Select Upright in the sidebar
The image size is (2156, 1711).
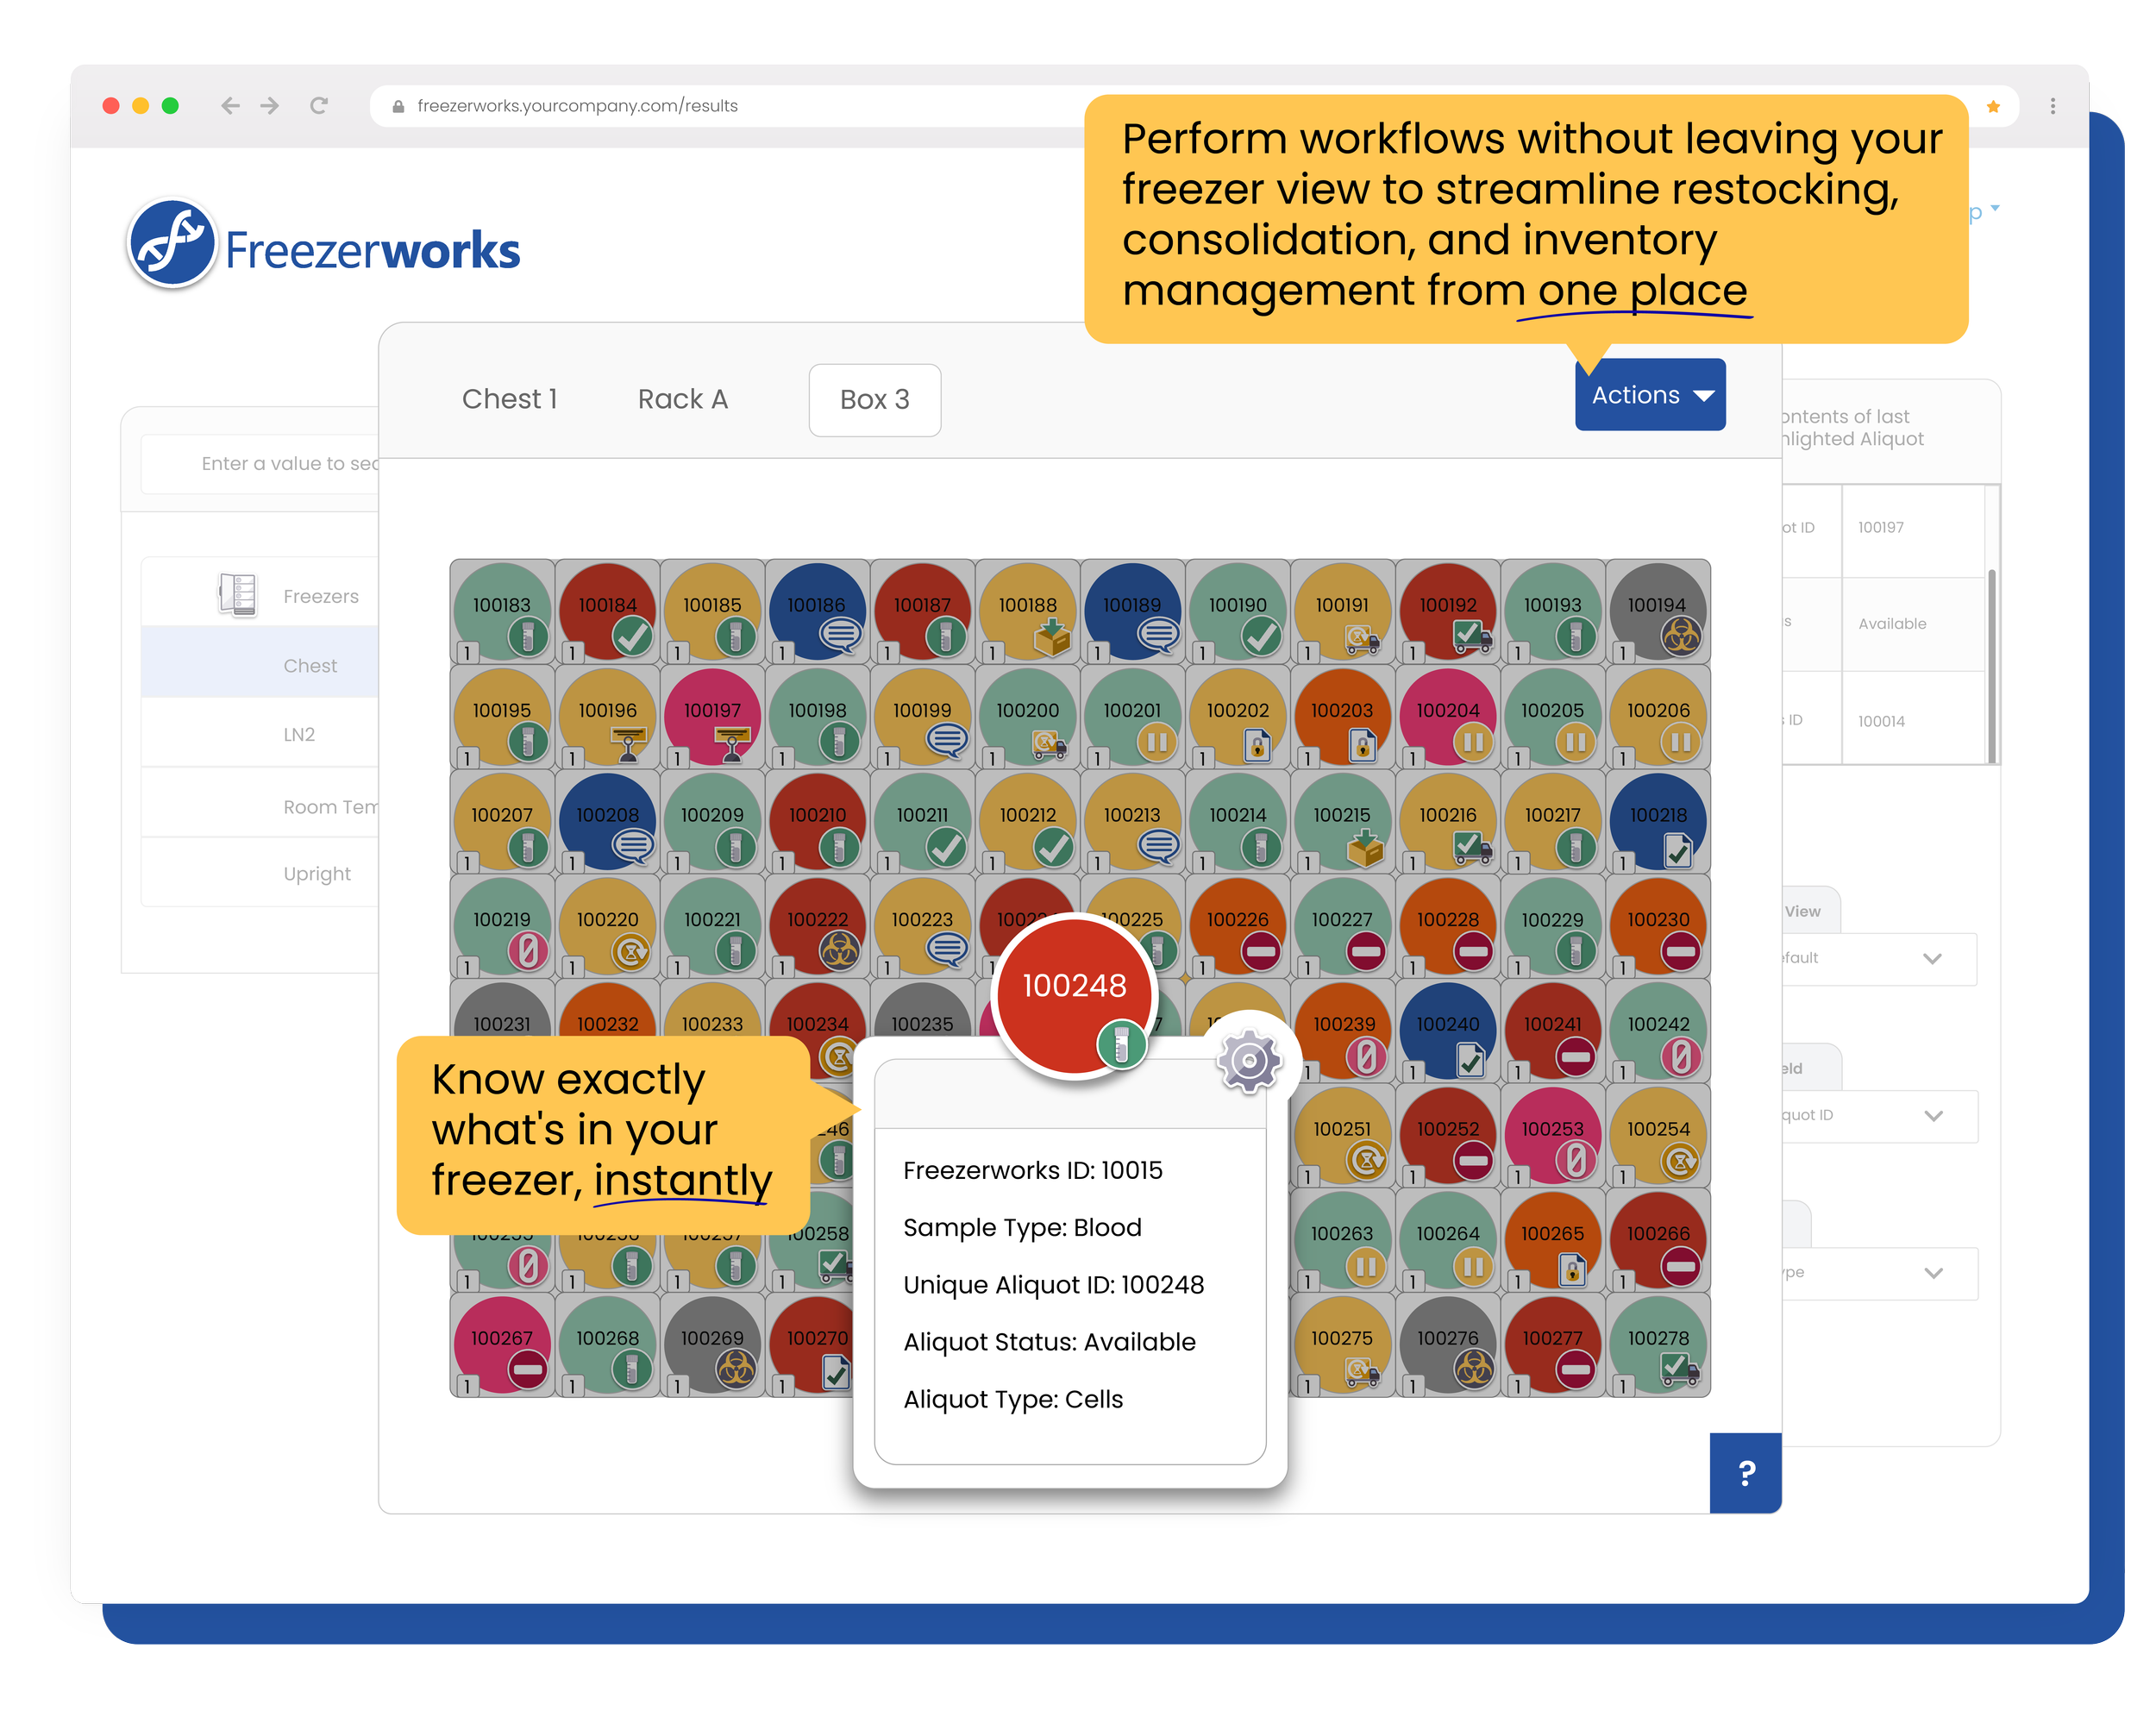[x=260, y=873]
